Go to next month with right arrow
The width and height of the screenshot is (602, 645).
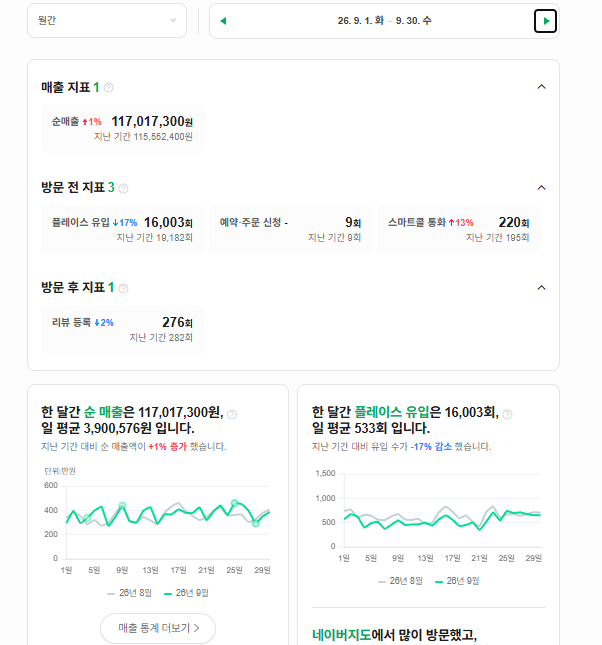click(x=545, y=21)
